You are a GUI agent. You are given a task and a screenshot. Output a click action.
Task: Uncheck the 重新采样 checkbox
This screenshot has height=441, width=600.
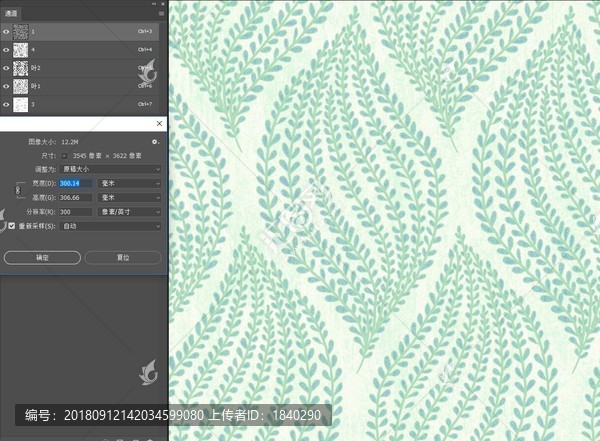[x=11, y=226]
